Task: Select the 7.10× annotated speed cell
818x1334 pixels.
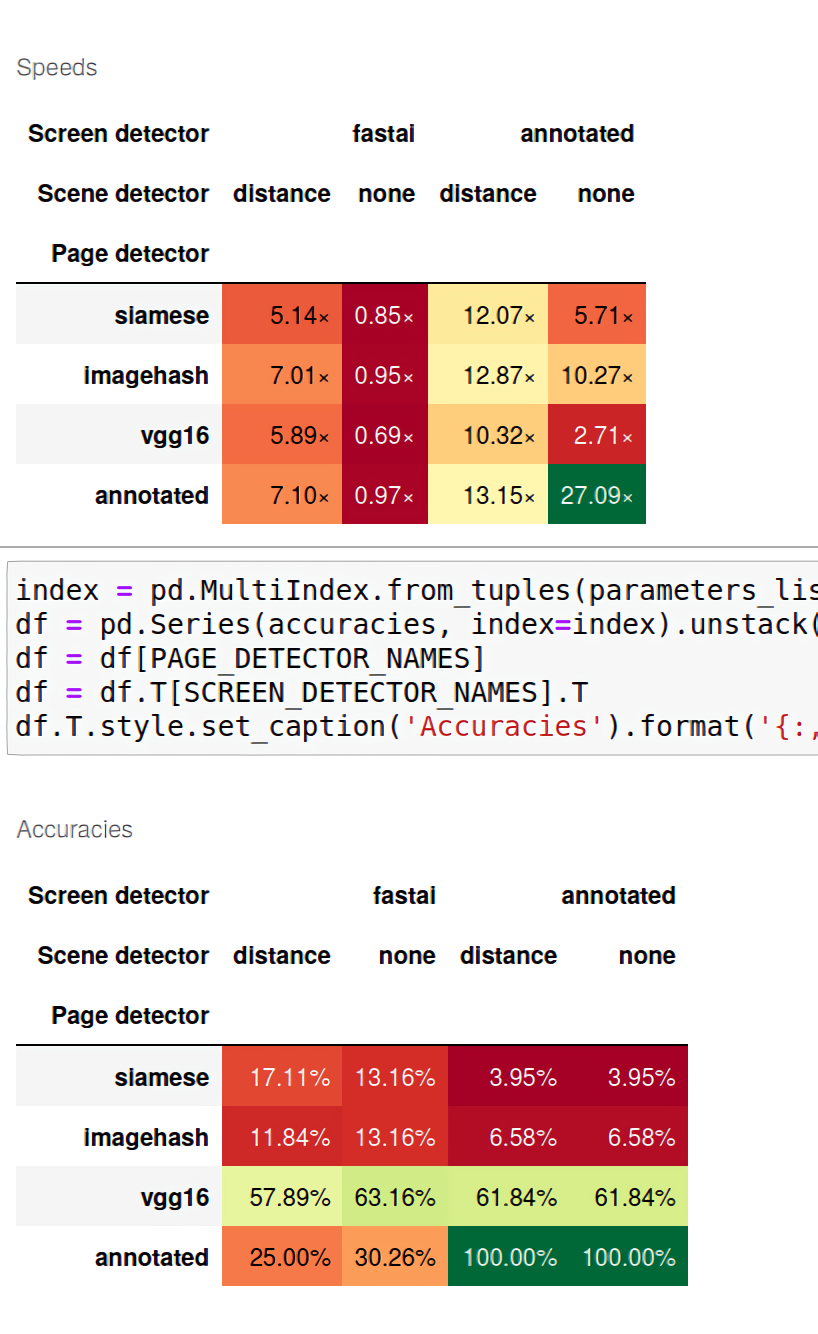Action: click(x=282, y=494)
